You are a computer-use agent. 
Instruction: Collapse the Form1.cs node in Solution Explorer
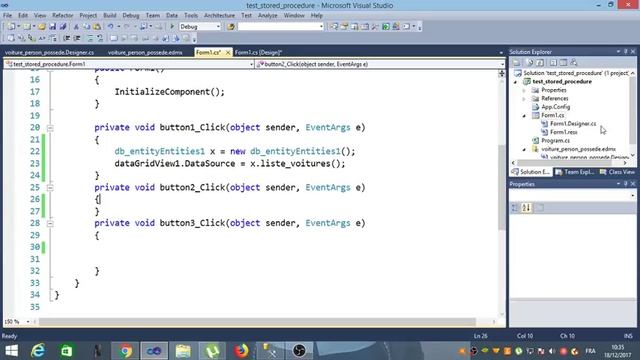point(524,116)
